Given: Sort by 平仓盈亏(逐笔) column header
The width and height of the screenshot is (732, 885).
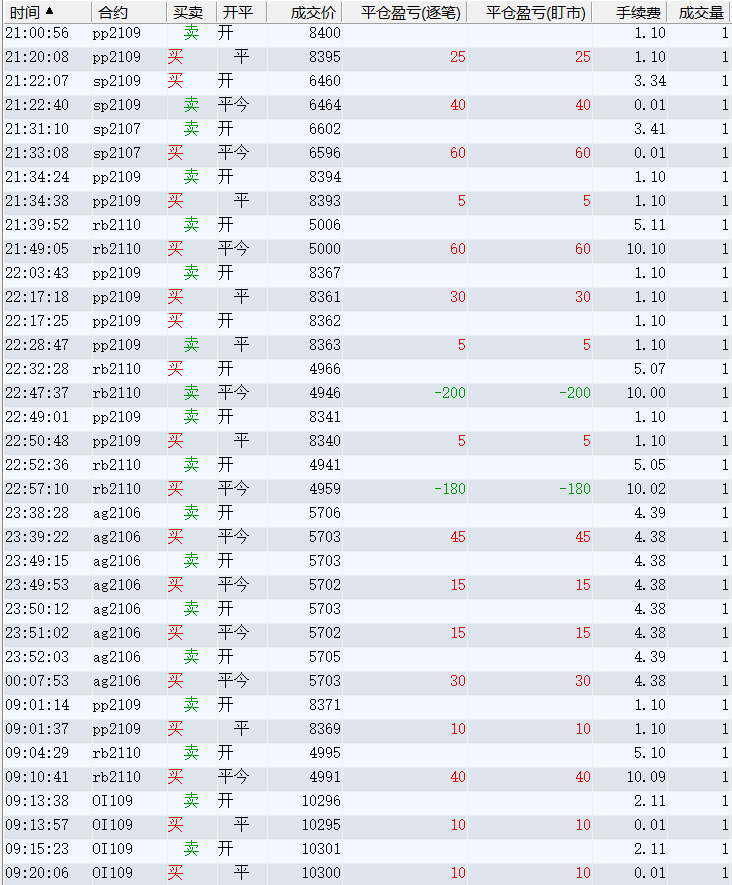Looking at the screenshot, I should 410,13.
